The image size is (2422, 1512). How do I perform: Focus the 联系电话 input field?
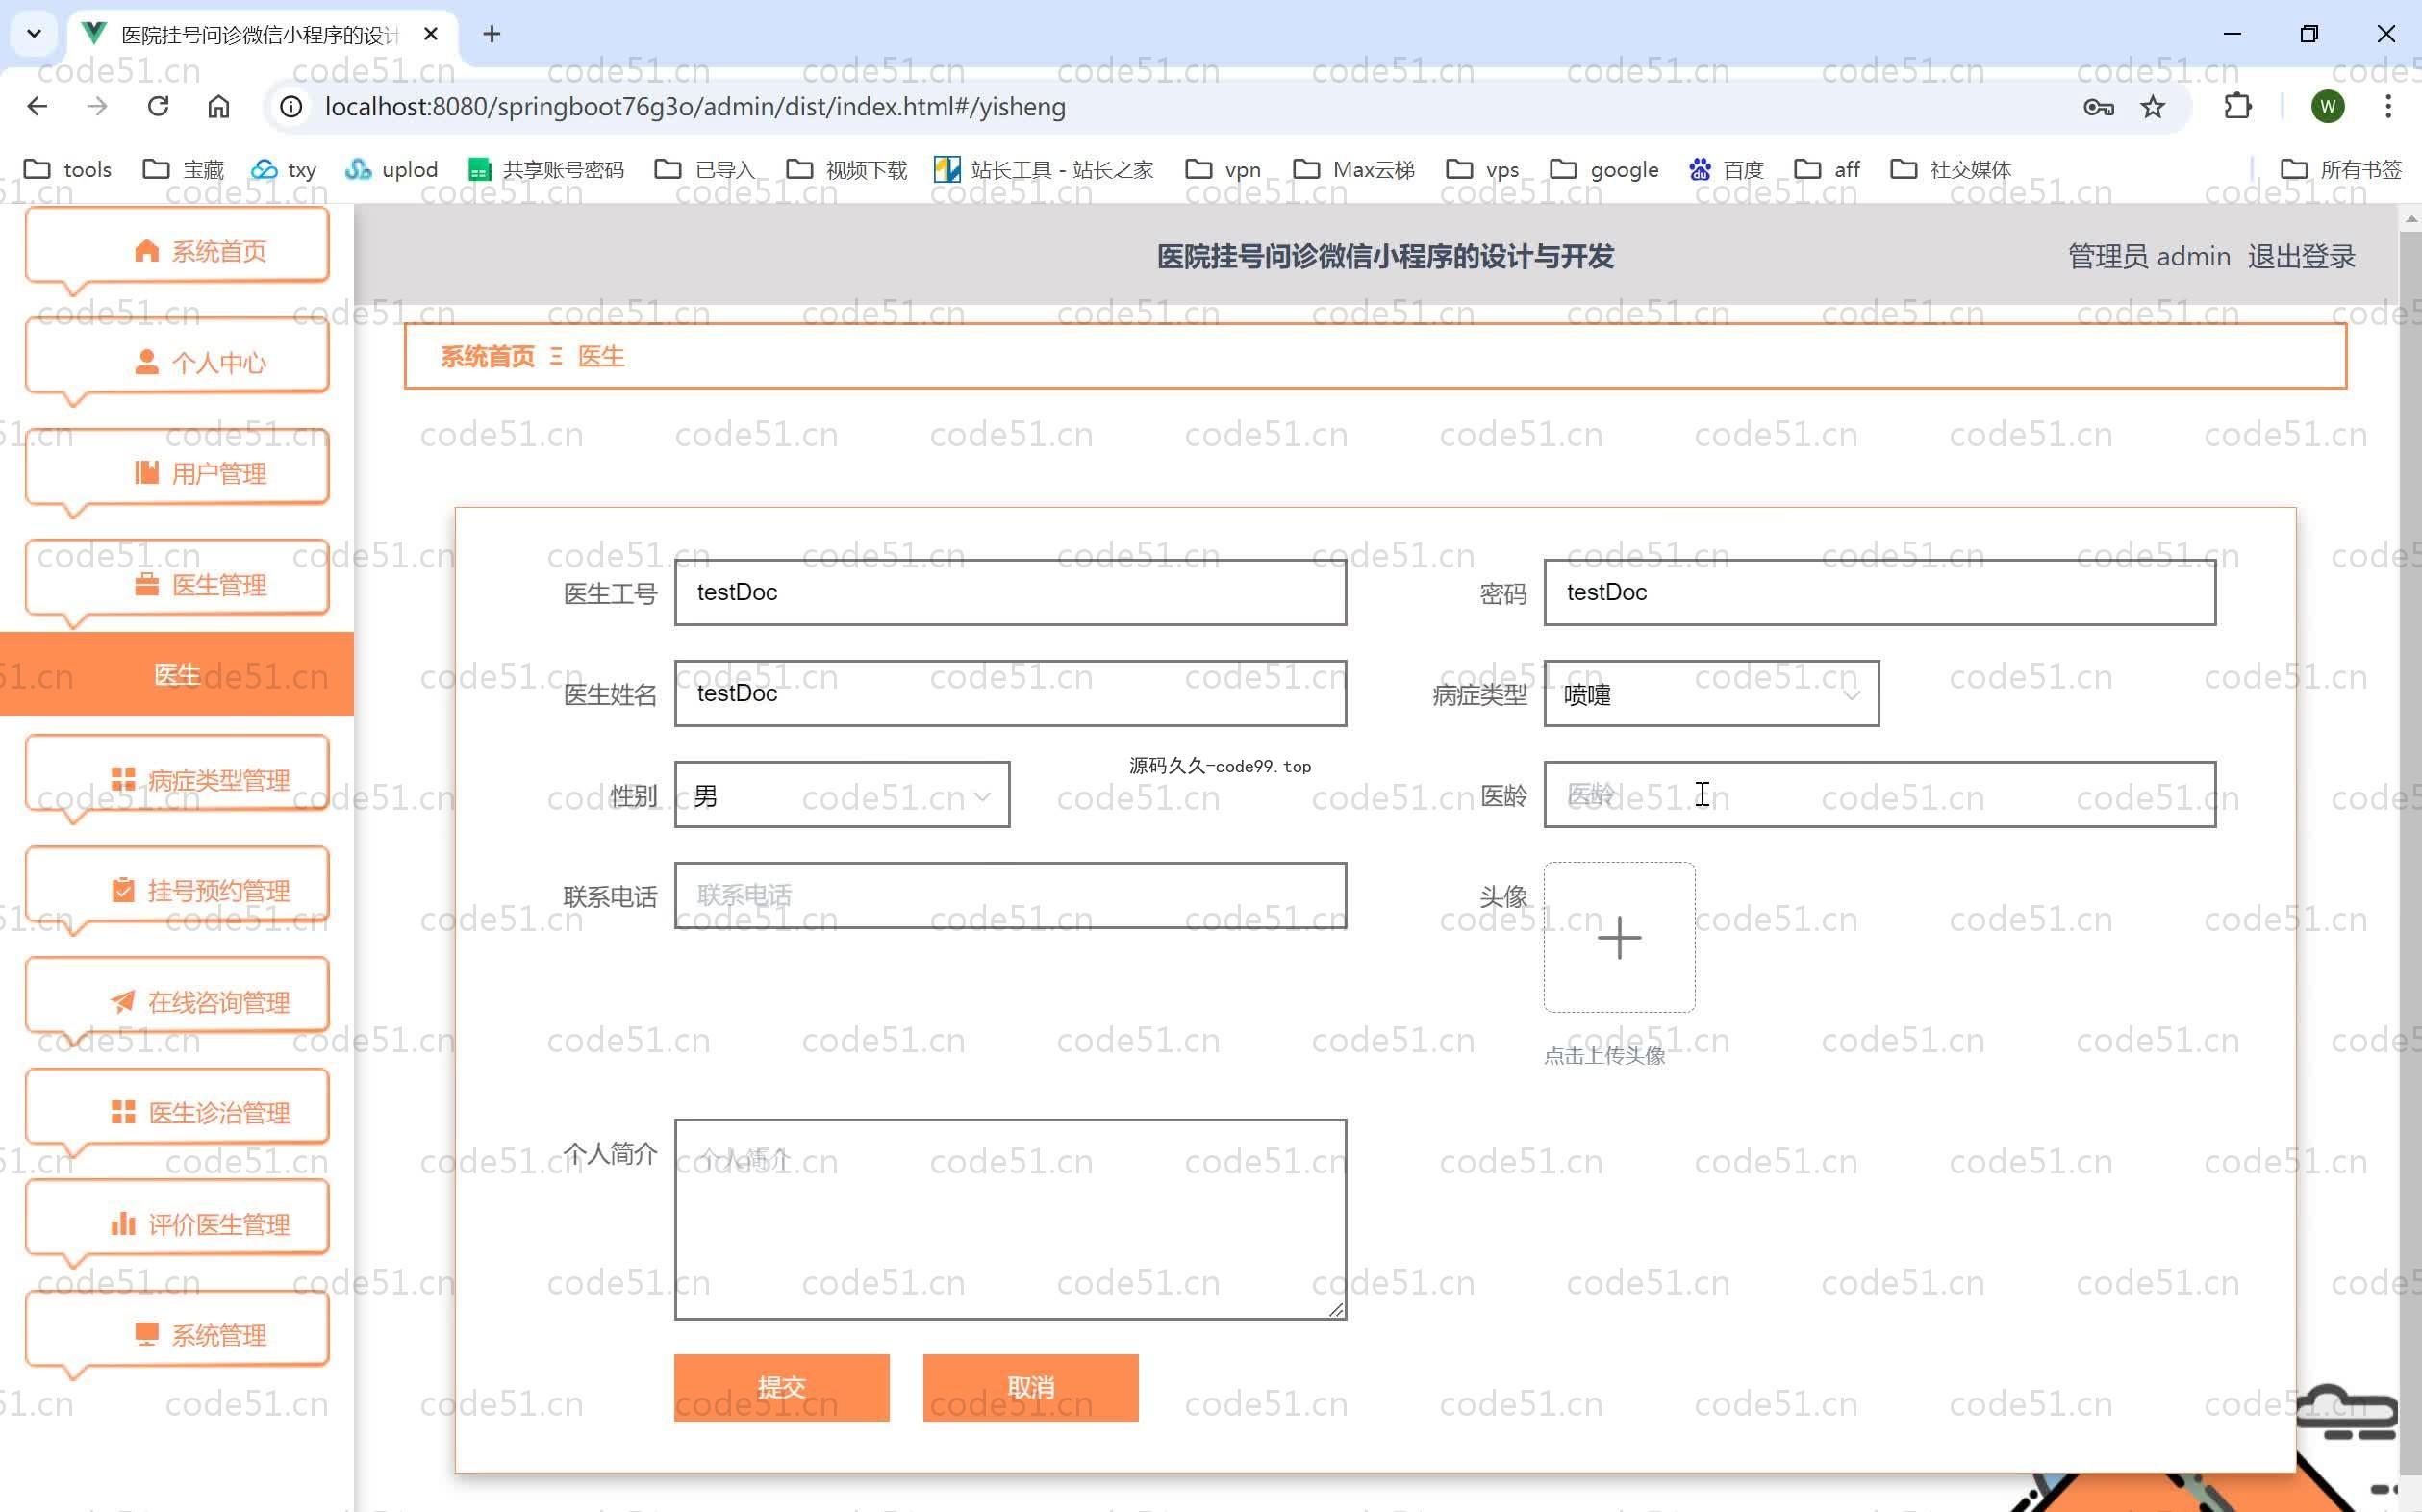click(x=1010, y=896)
